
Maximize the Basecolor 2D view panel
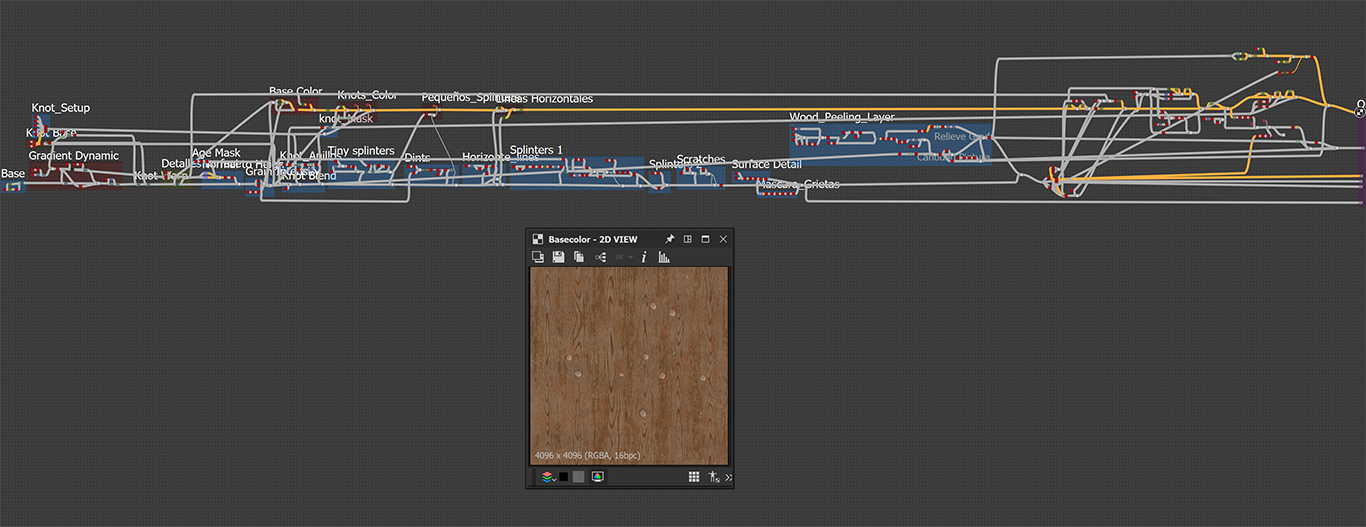705,239
